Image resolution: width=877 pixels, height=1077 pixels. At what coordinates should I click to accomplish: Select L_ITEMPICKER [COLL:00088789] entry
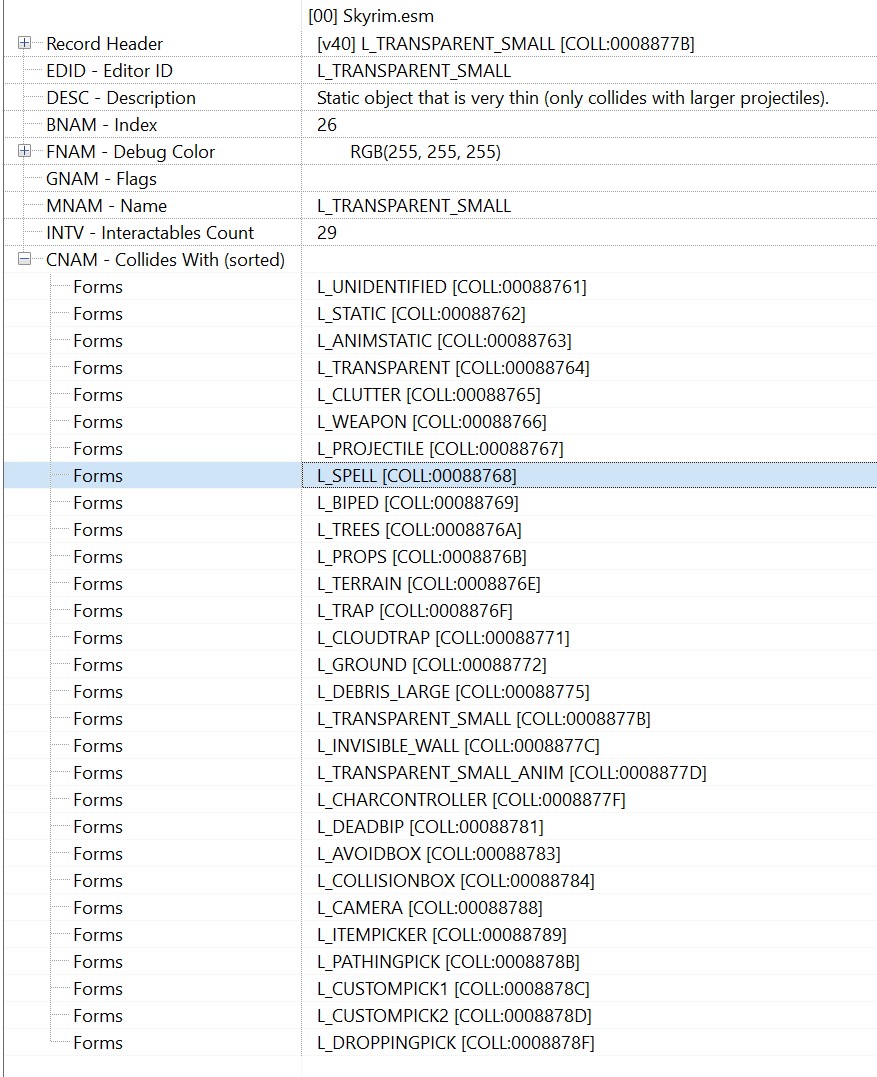coord(442,935)
